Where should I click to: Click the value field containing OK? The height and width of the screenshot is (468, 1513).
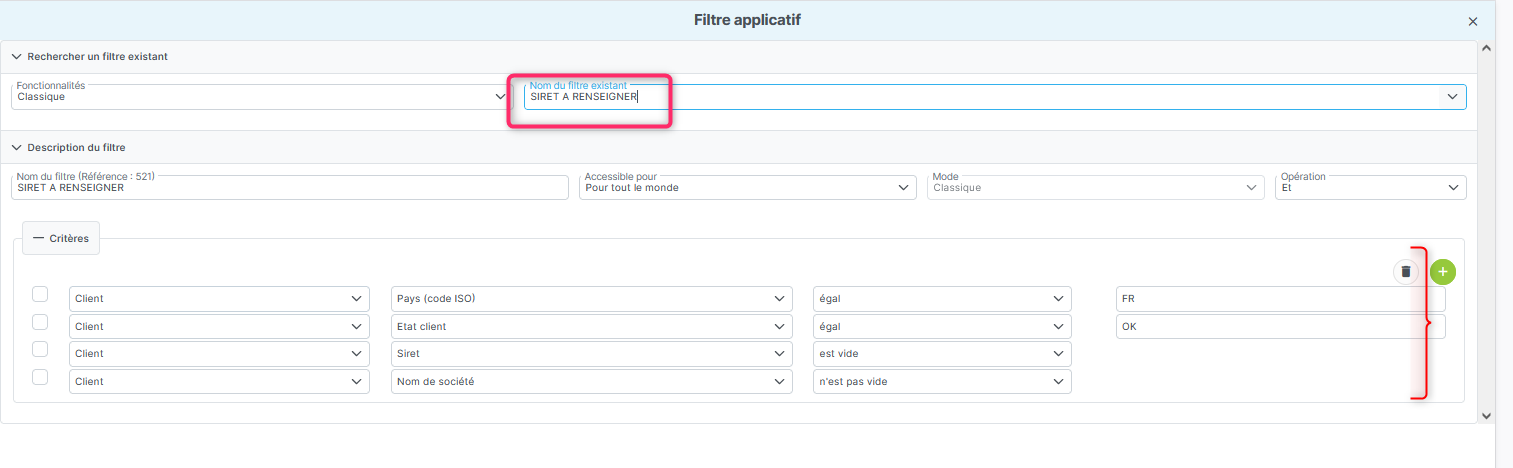[1280, 327]
